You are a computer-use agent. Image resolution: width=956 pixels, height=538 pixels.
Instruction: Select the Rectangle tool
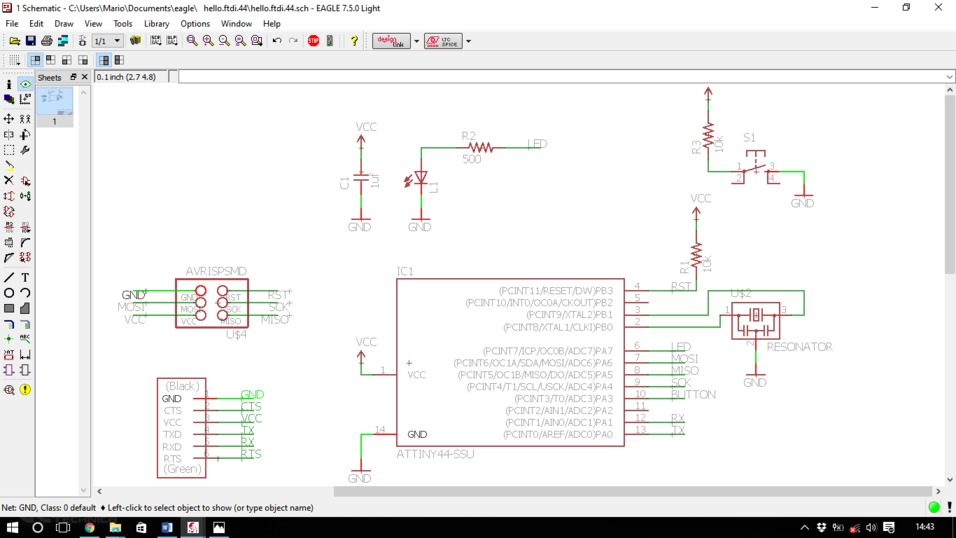[x=9, y=309]
